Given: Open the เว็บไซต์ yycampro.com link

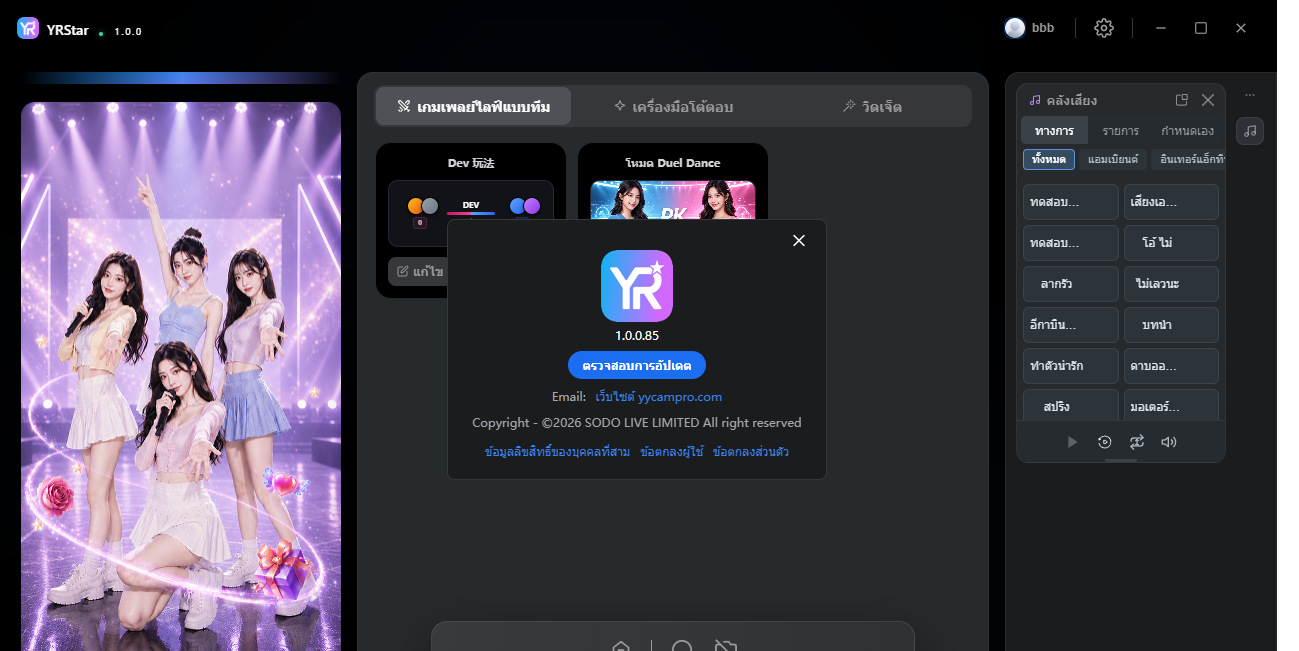Looking at the screenshot, I should pyautogui.click(x=658, y=397).
